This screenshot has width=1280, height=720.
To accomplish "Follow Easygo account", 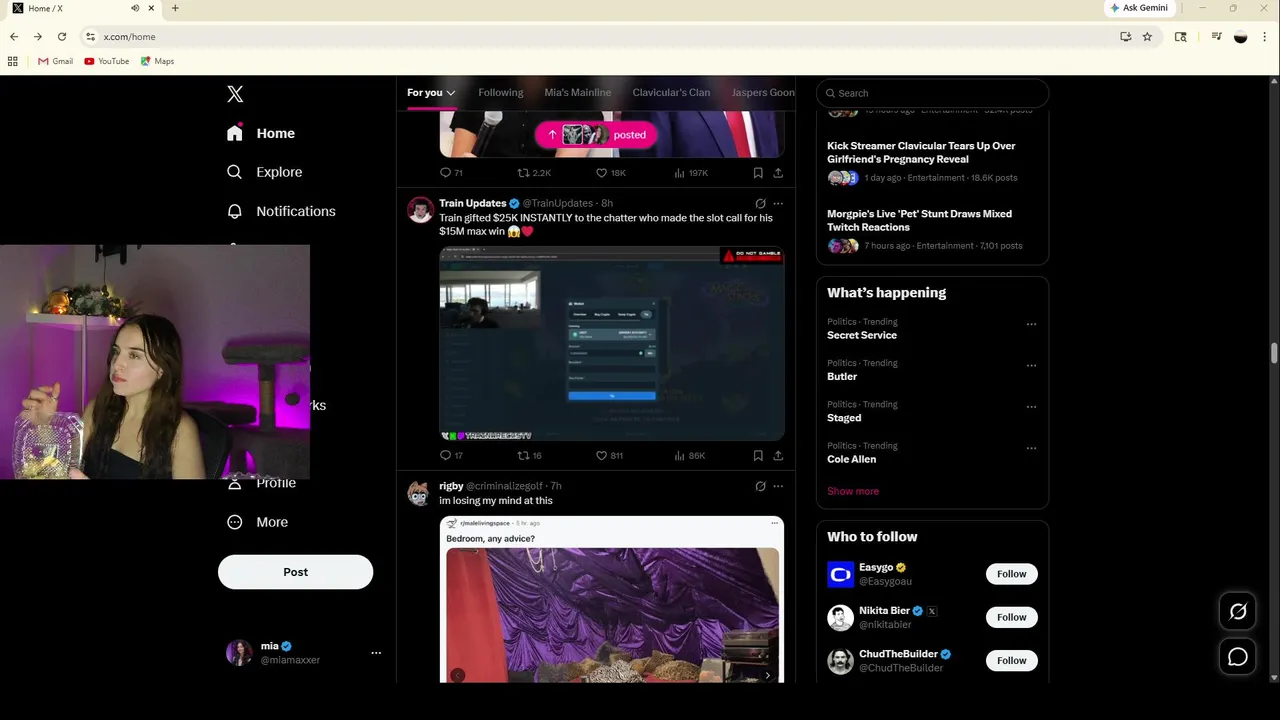I will (x=1011, y=574).
